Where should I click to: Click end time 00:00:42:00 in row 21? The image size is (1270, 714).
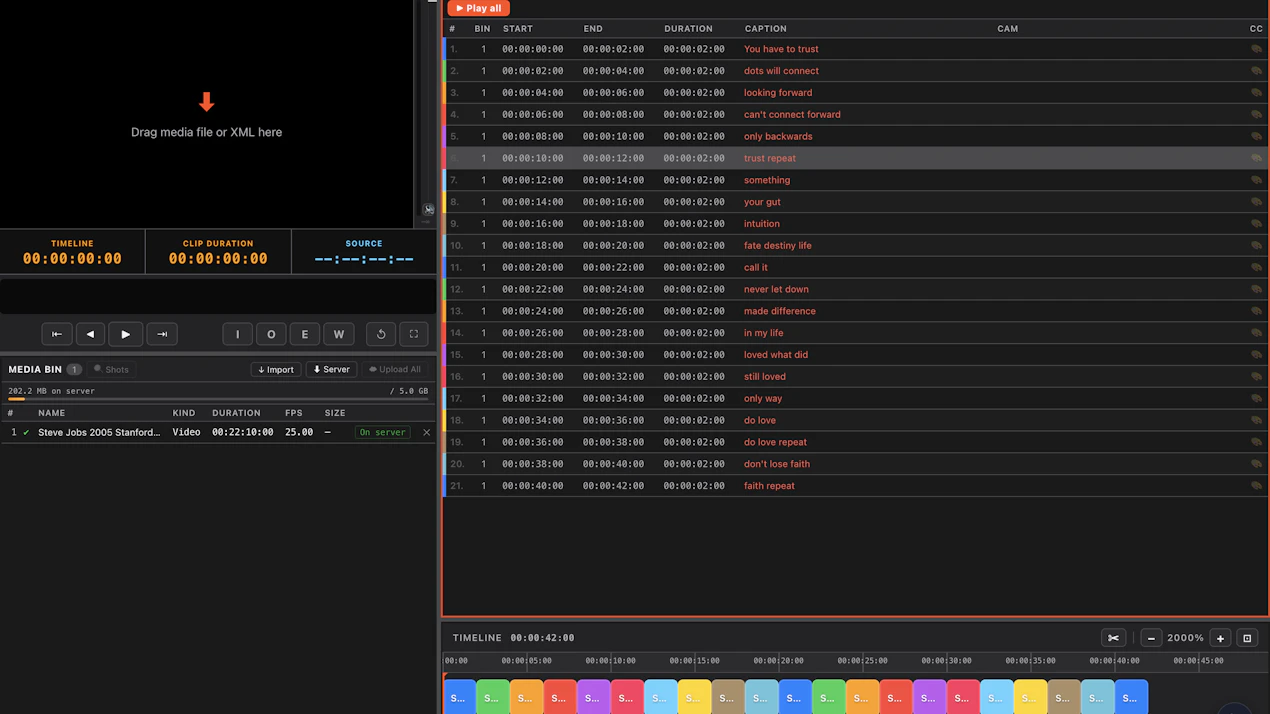click(x=613, y=486)
